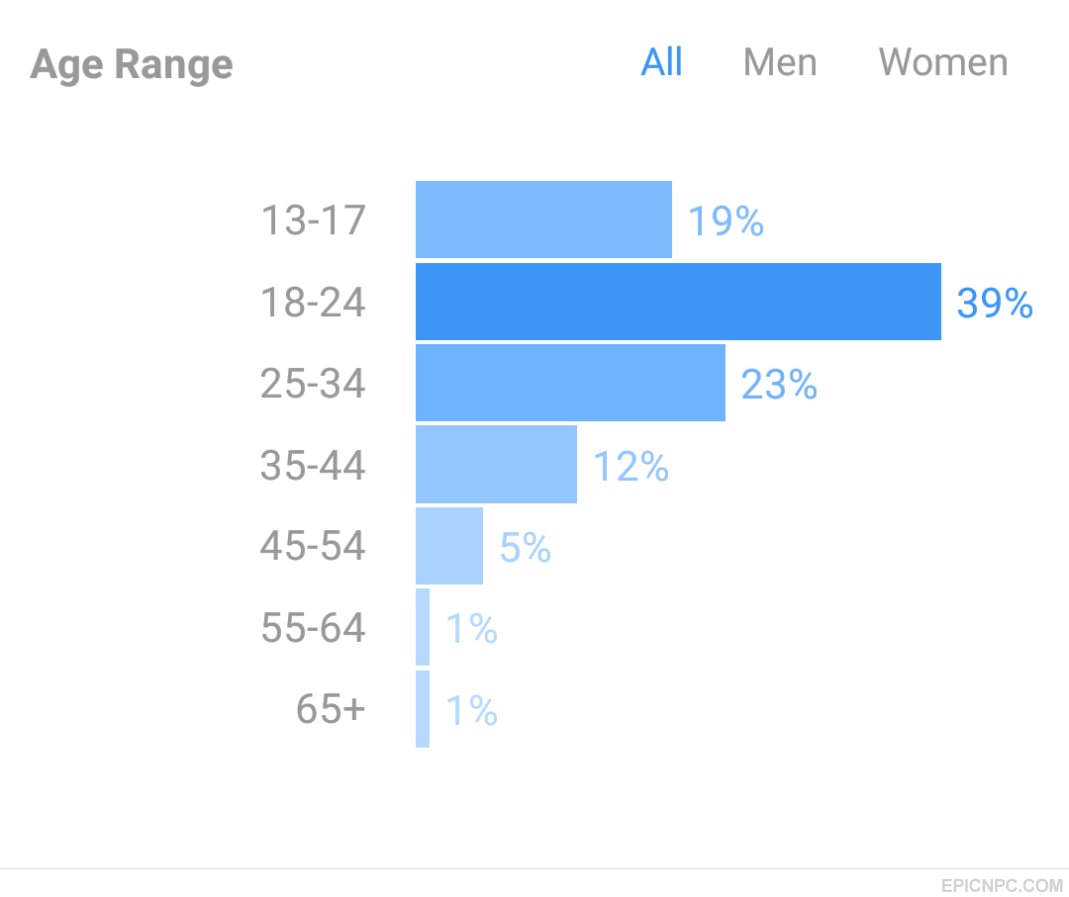The width and height of the screenshot is (1069, 897).
Task: Switch to the Men tab
Action: click(780, 63)
